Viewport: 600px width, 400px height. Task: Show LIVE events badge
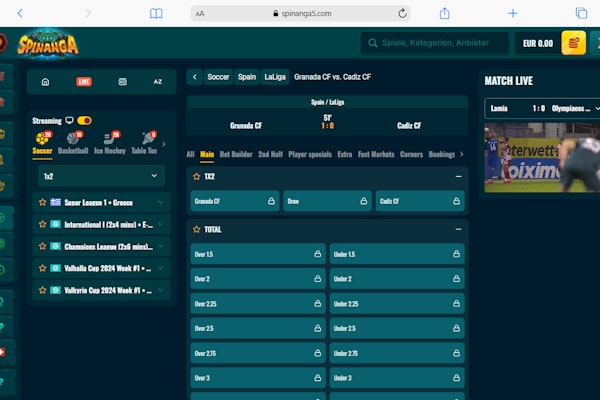(x=84, y=82)
